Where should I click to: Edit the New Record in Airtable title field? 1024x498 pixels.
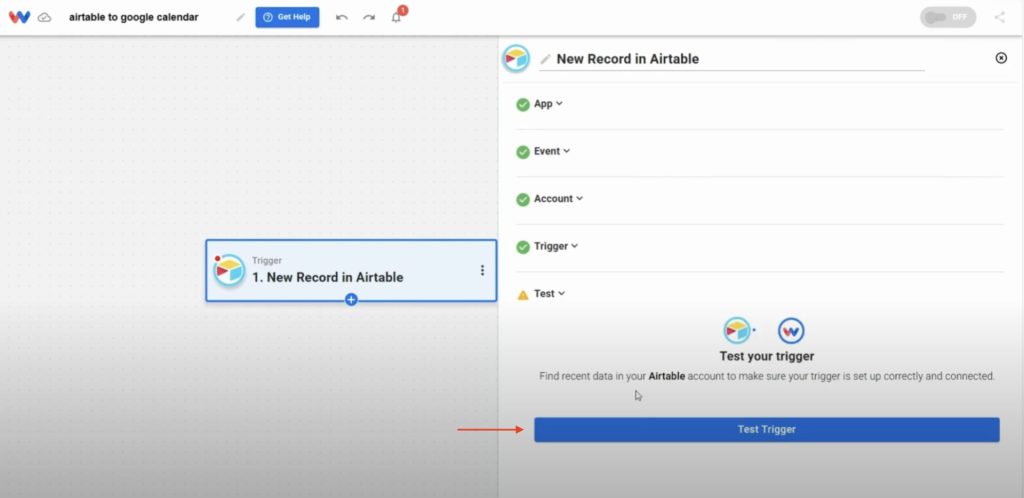[x=732, y=59]
